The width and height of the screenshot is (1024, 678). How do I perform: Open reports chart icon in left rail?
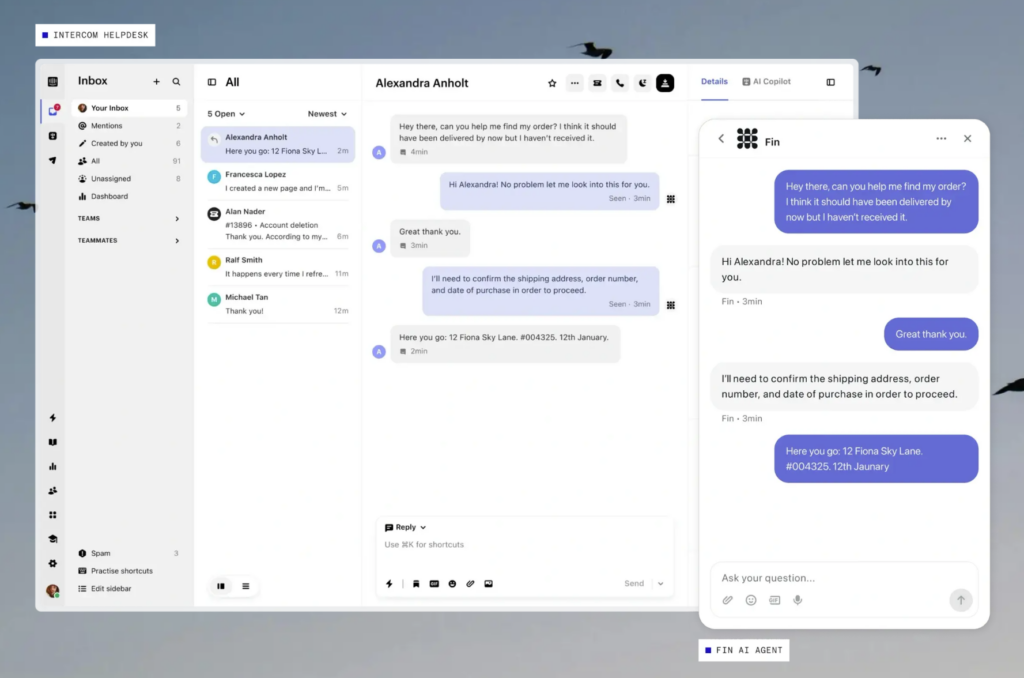pos(53,466)
